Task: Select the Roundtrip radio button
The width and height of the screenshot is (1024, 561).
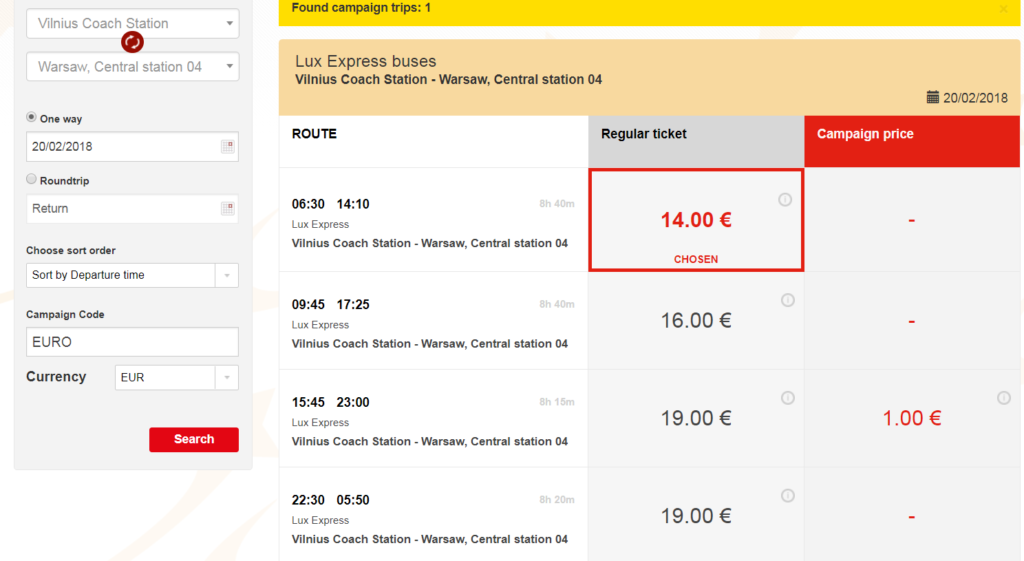Action: click(x=32, y=180)
